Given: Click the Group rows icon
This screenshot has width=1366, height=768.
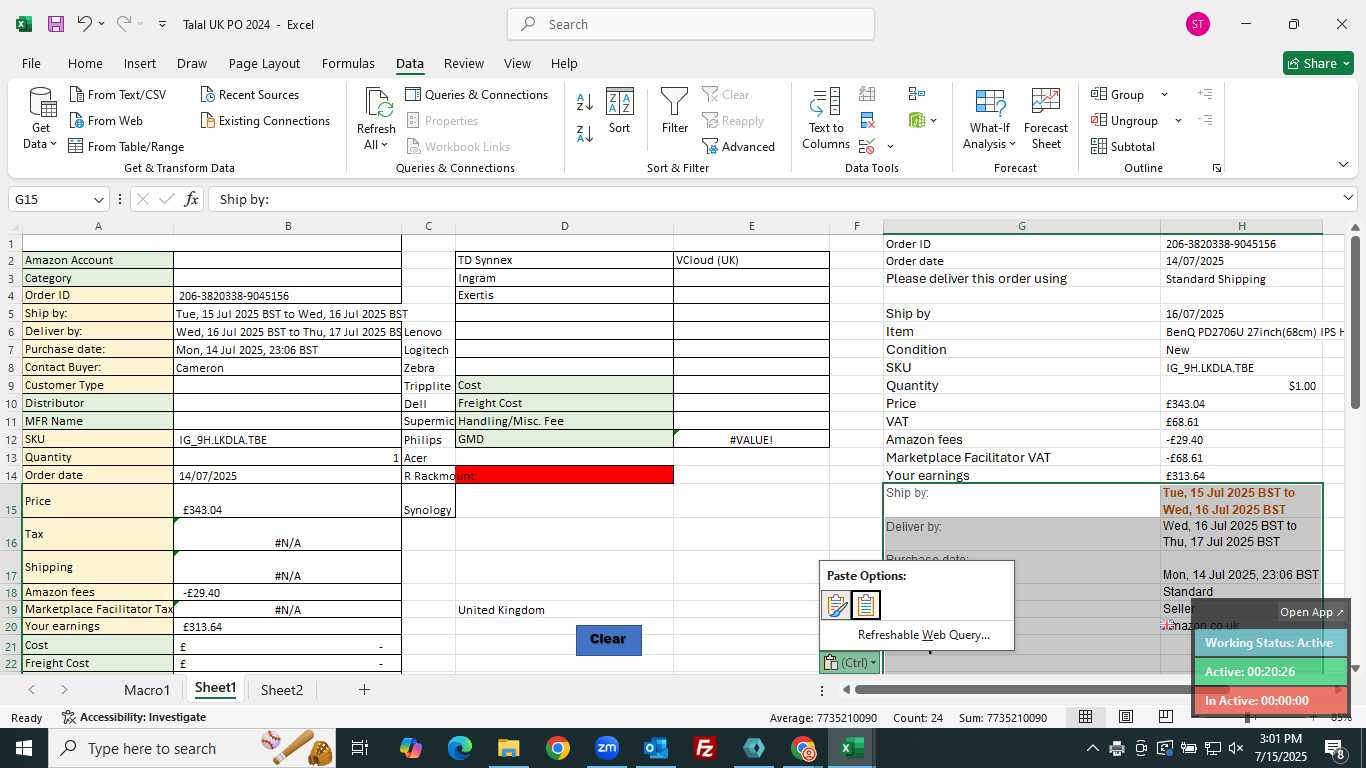Looking at the screenshot, I should (x=1099, y=95).
